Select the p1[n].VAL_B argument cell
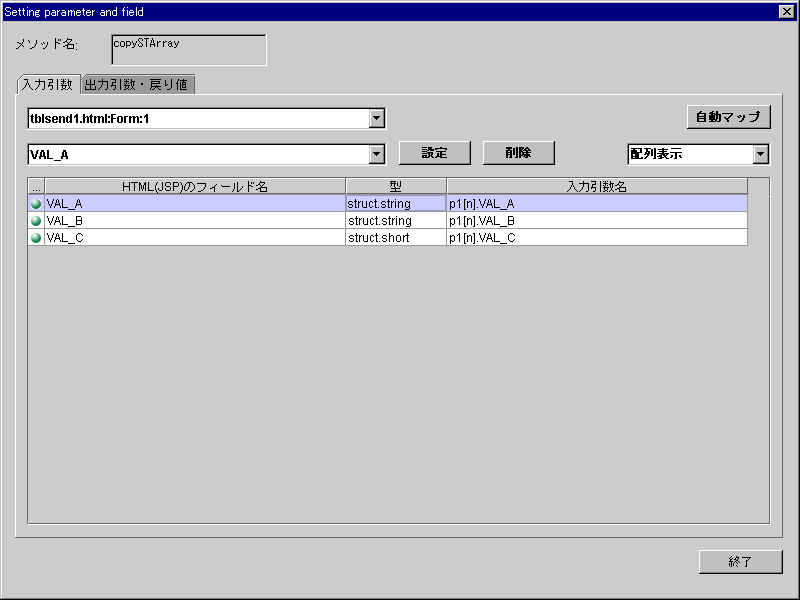This screenshot has height=600, width=800. click(x=596, y=221)
